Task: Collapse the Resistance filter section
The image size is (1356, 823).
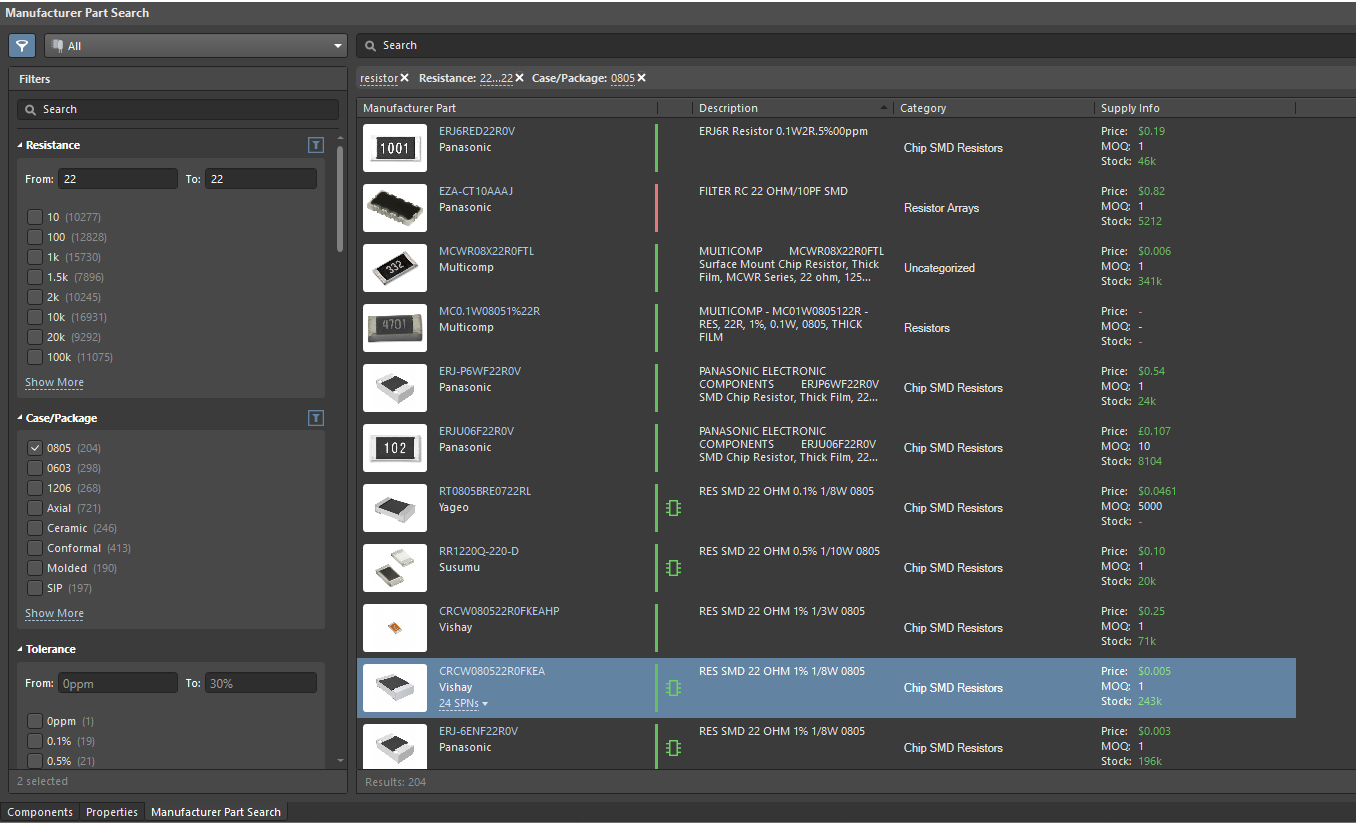Action: coord(20,145)
